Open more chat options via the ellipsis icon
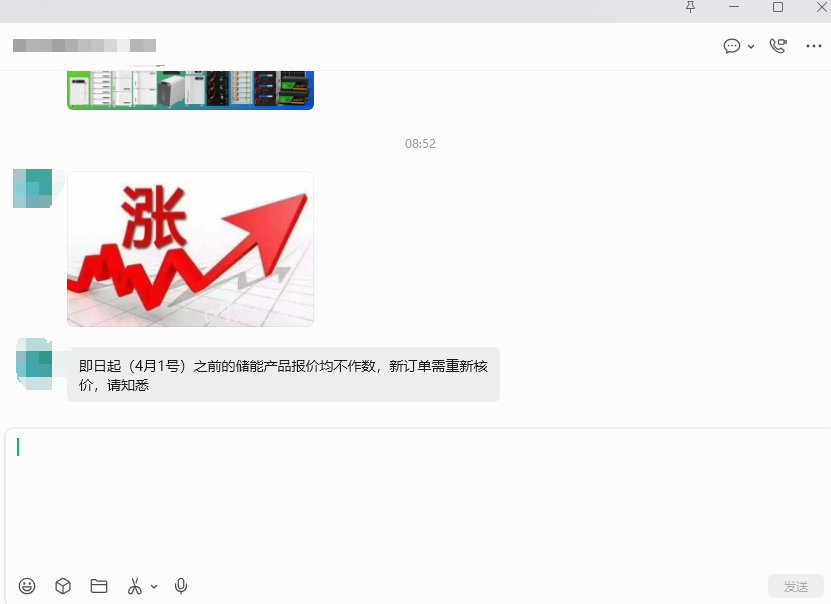The width and height of the screenshot is (831, 604). tap(815, 45)
